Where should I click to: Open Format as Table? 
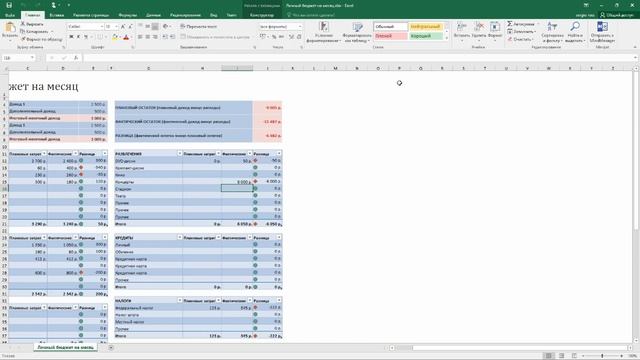(x=357, y=32)
